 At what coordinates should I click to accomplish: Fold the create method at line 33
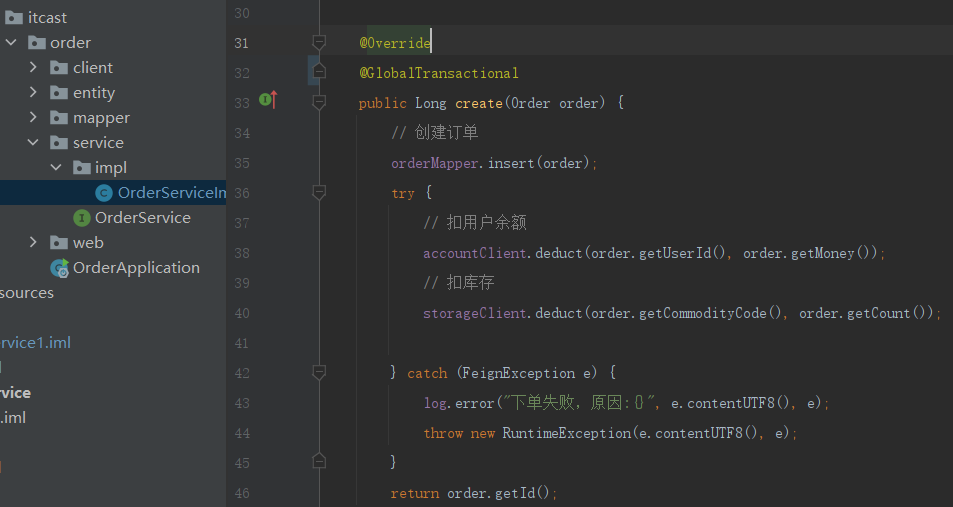pyautogui.click(x=318, y=102)
